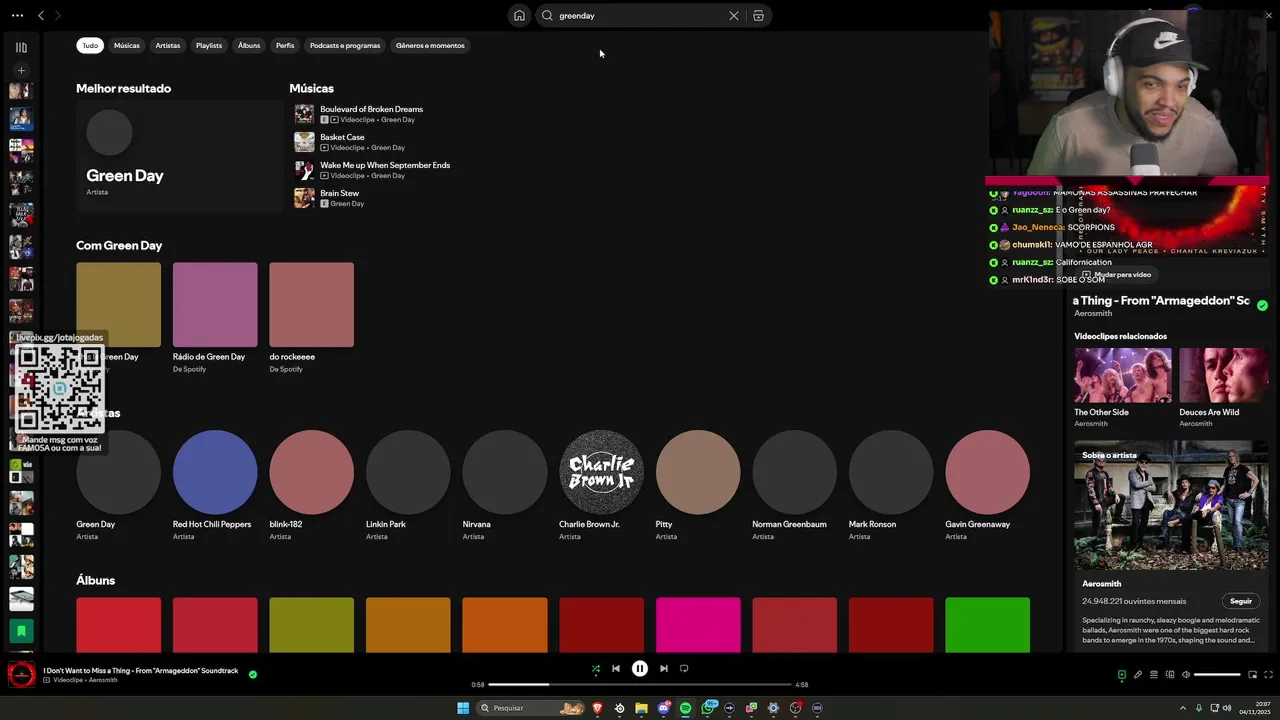Enter fullscreen player mode
This screenshot has width=1280, height=720.
point(1269,675)
